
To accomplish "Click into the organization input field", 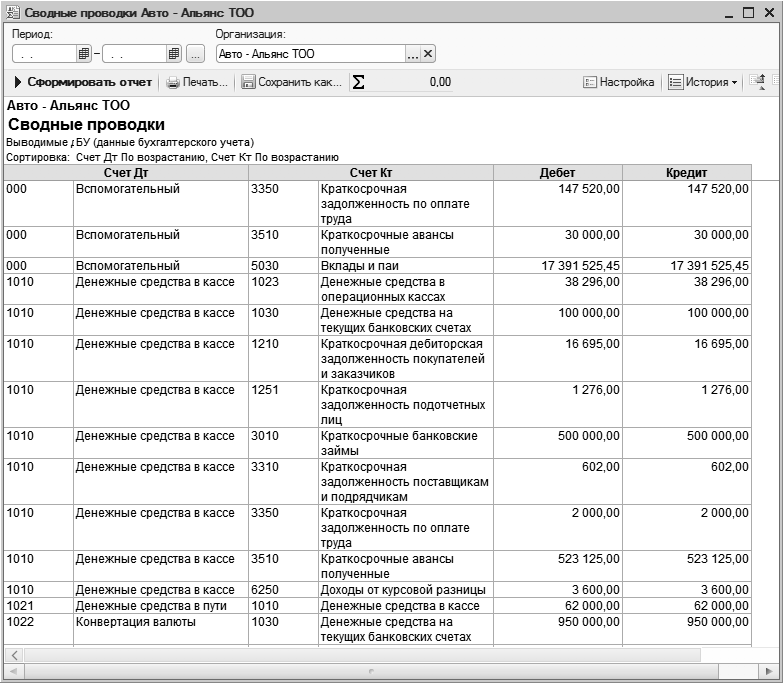I will pos(310,54).
